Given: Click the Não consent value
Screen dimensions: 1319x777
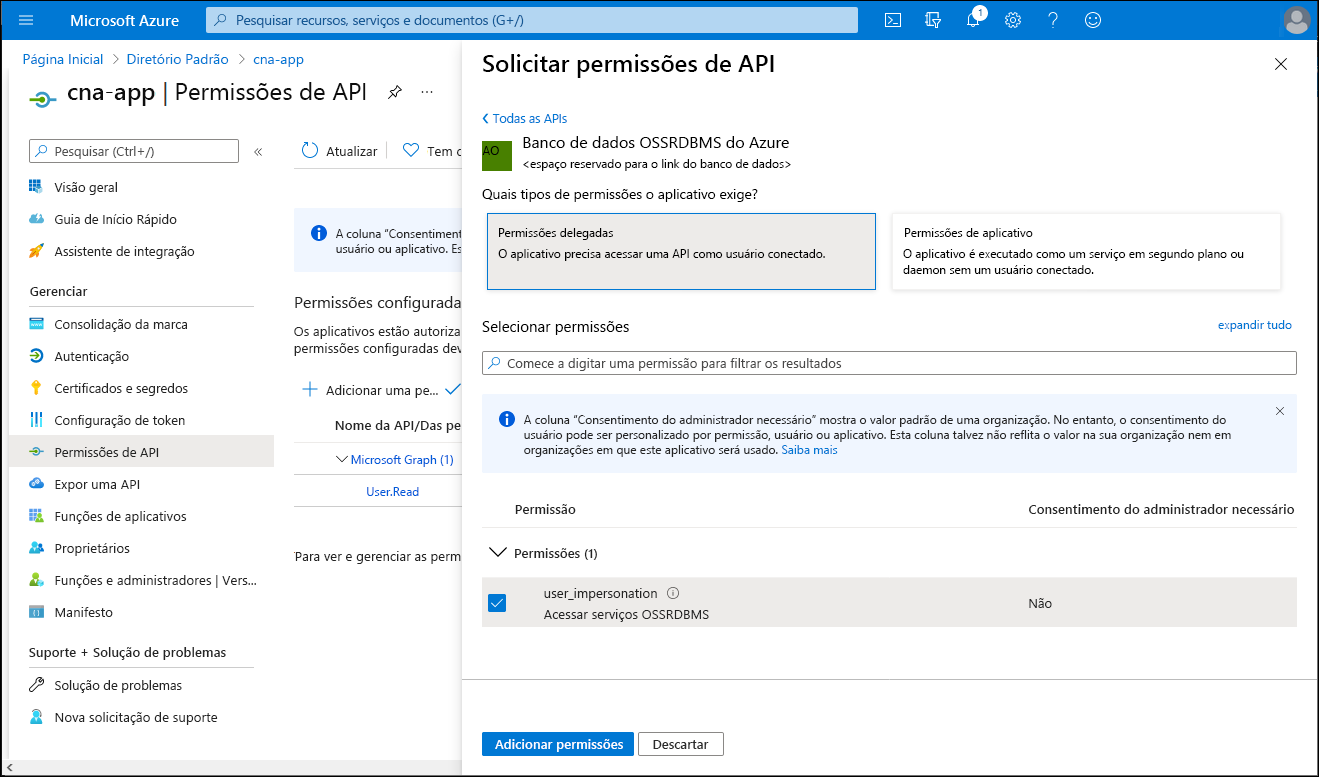Looking at the screenshot, I should [1040, 603].
